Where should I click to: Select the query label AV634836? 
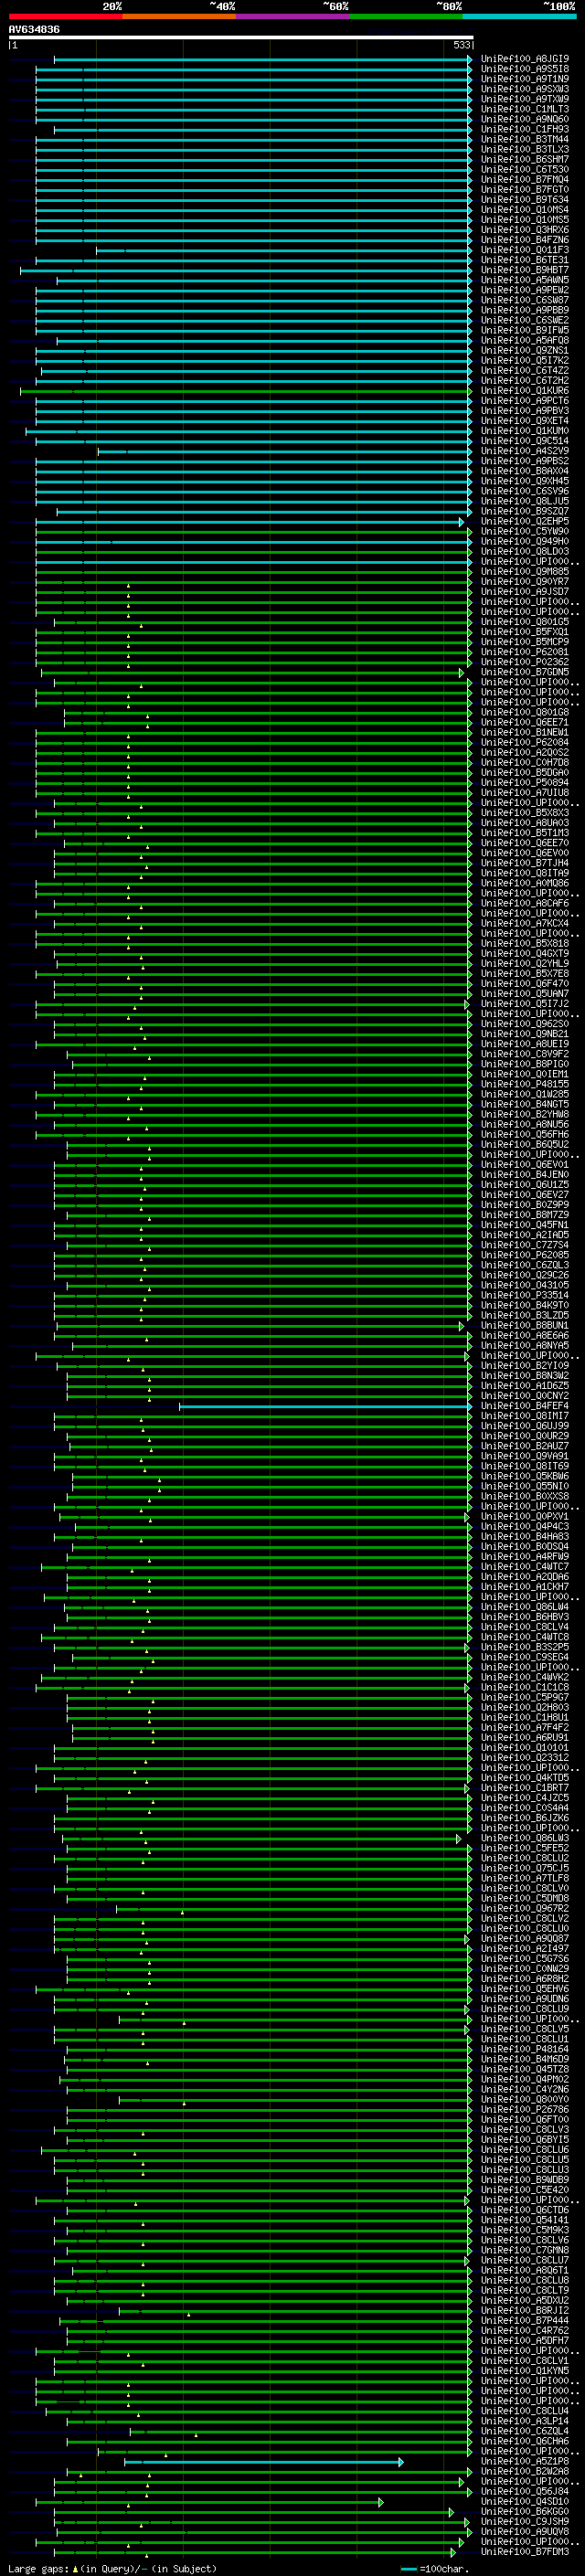34,29
